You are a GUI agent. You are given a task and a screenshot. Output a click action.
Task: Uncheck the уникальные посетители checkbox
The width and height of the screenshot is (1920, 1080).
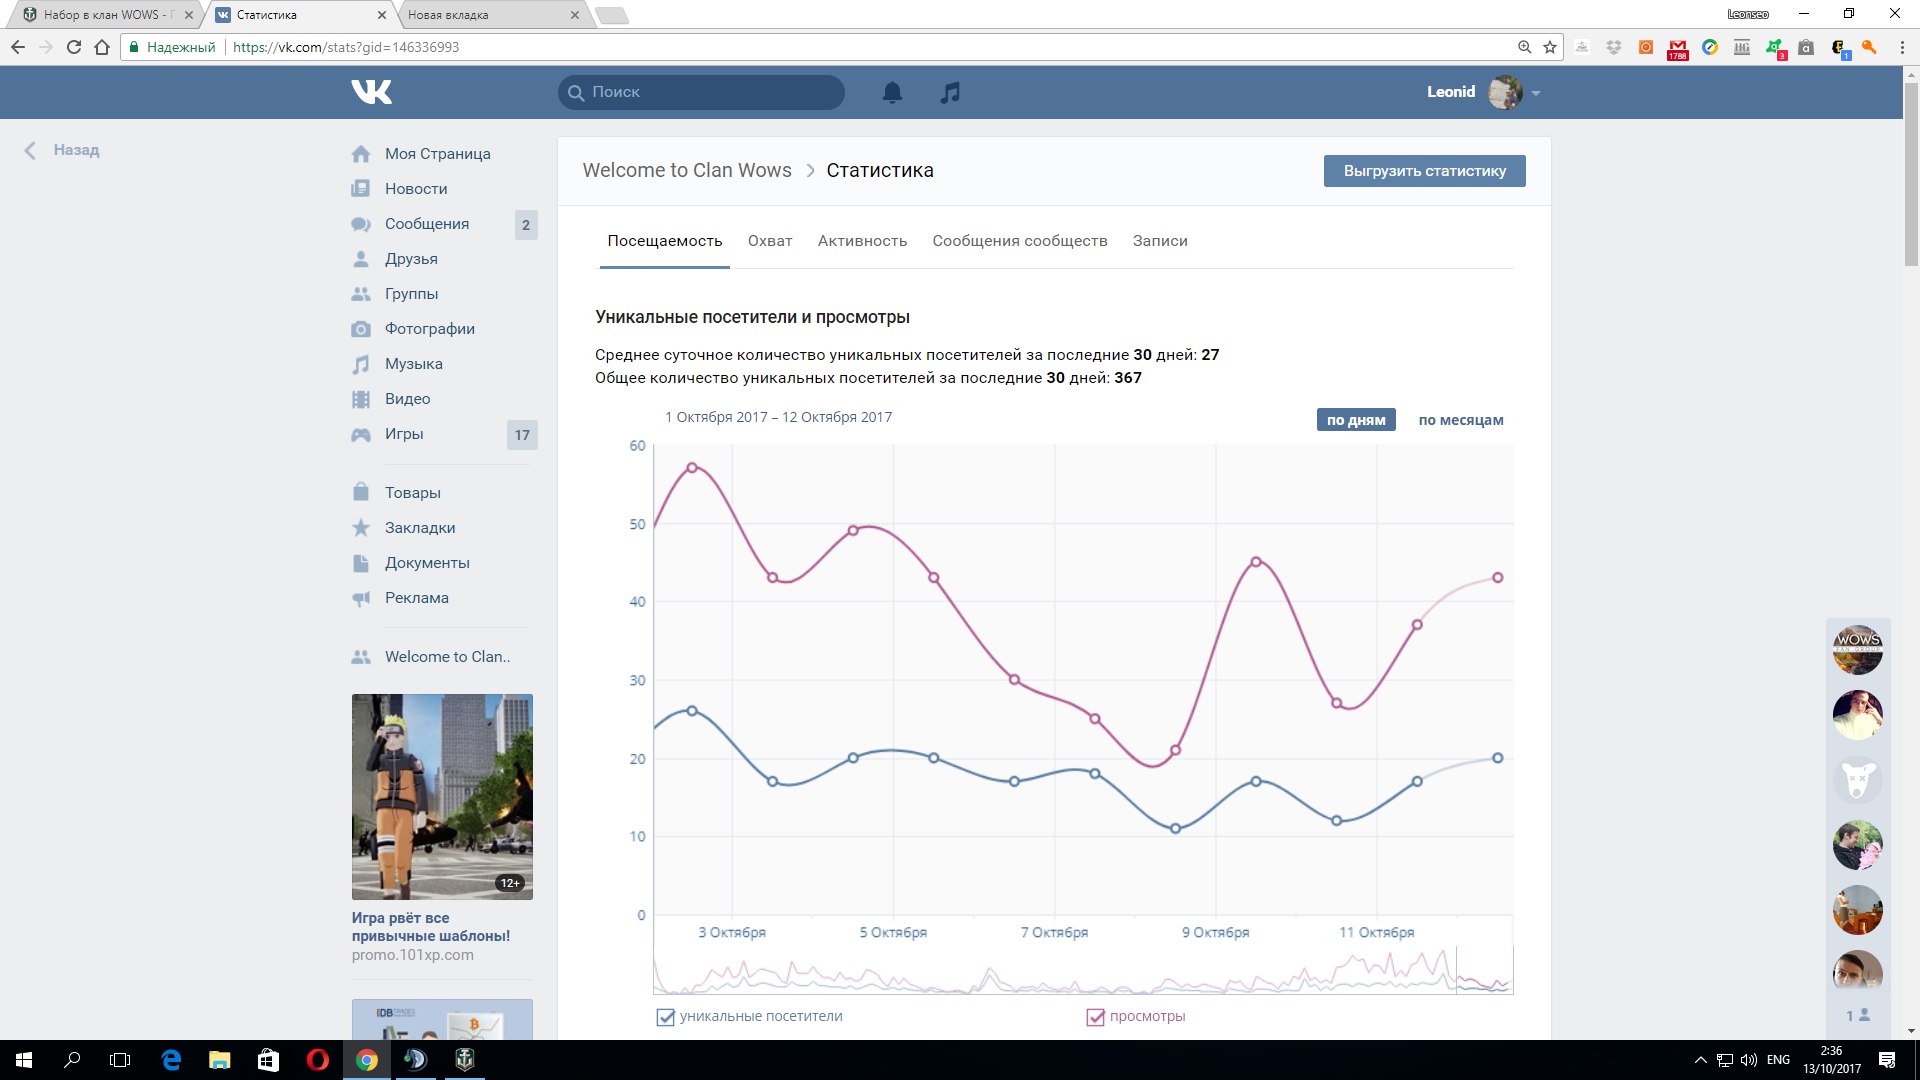(665, 1017)
